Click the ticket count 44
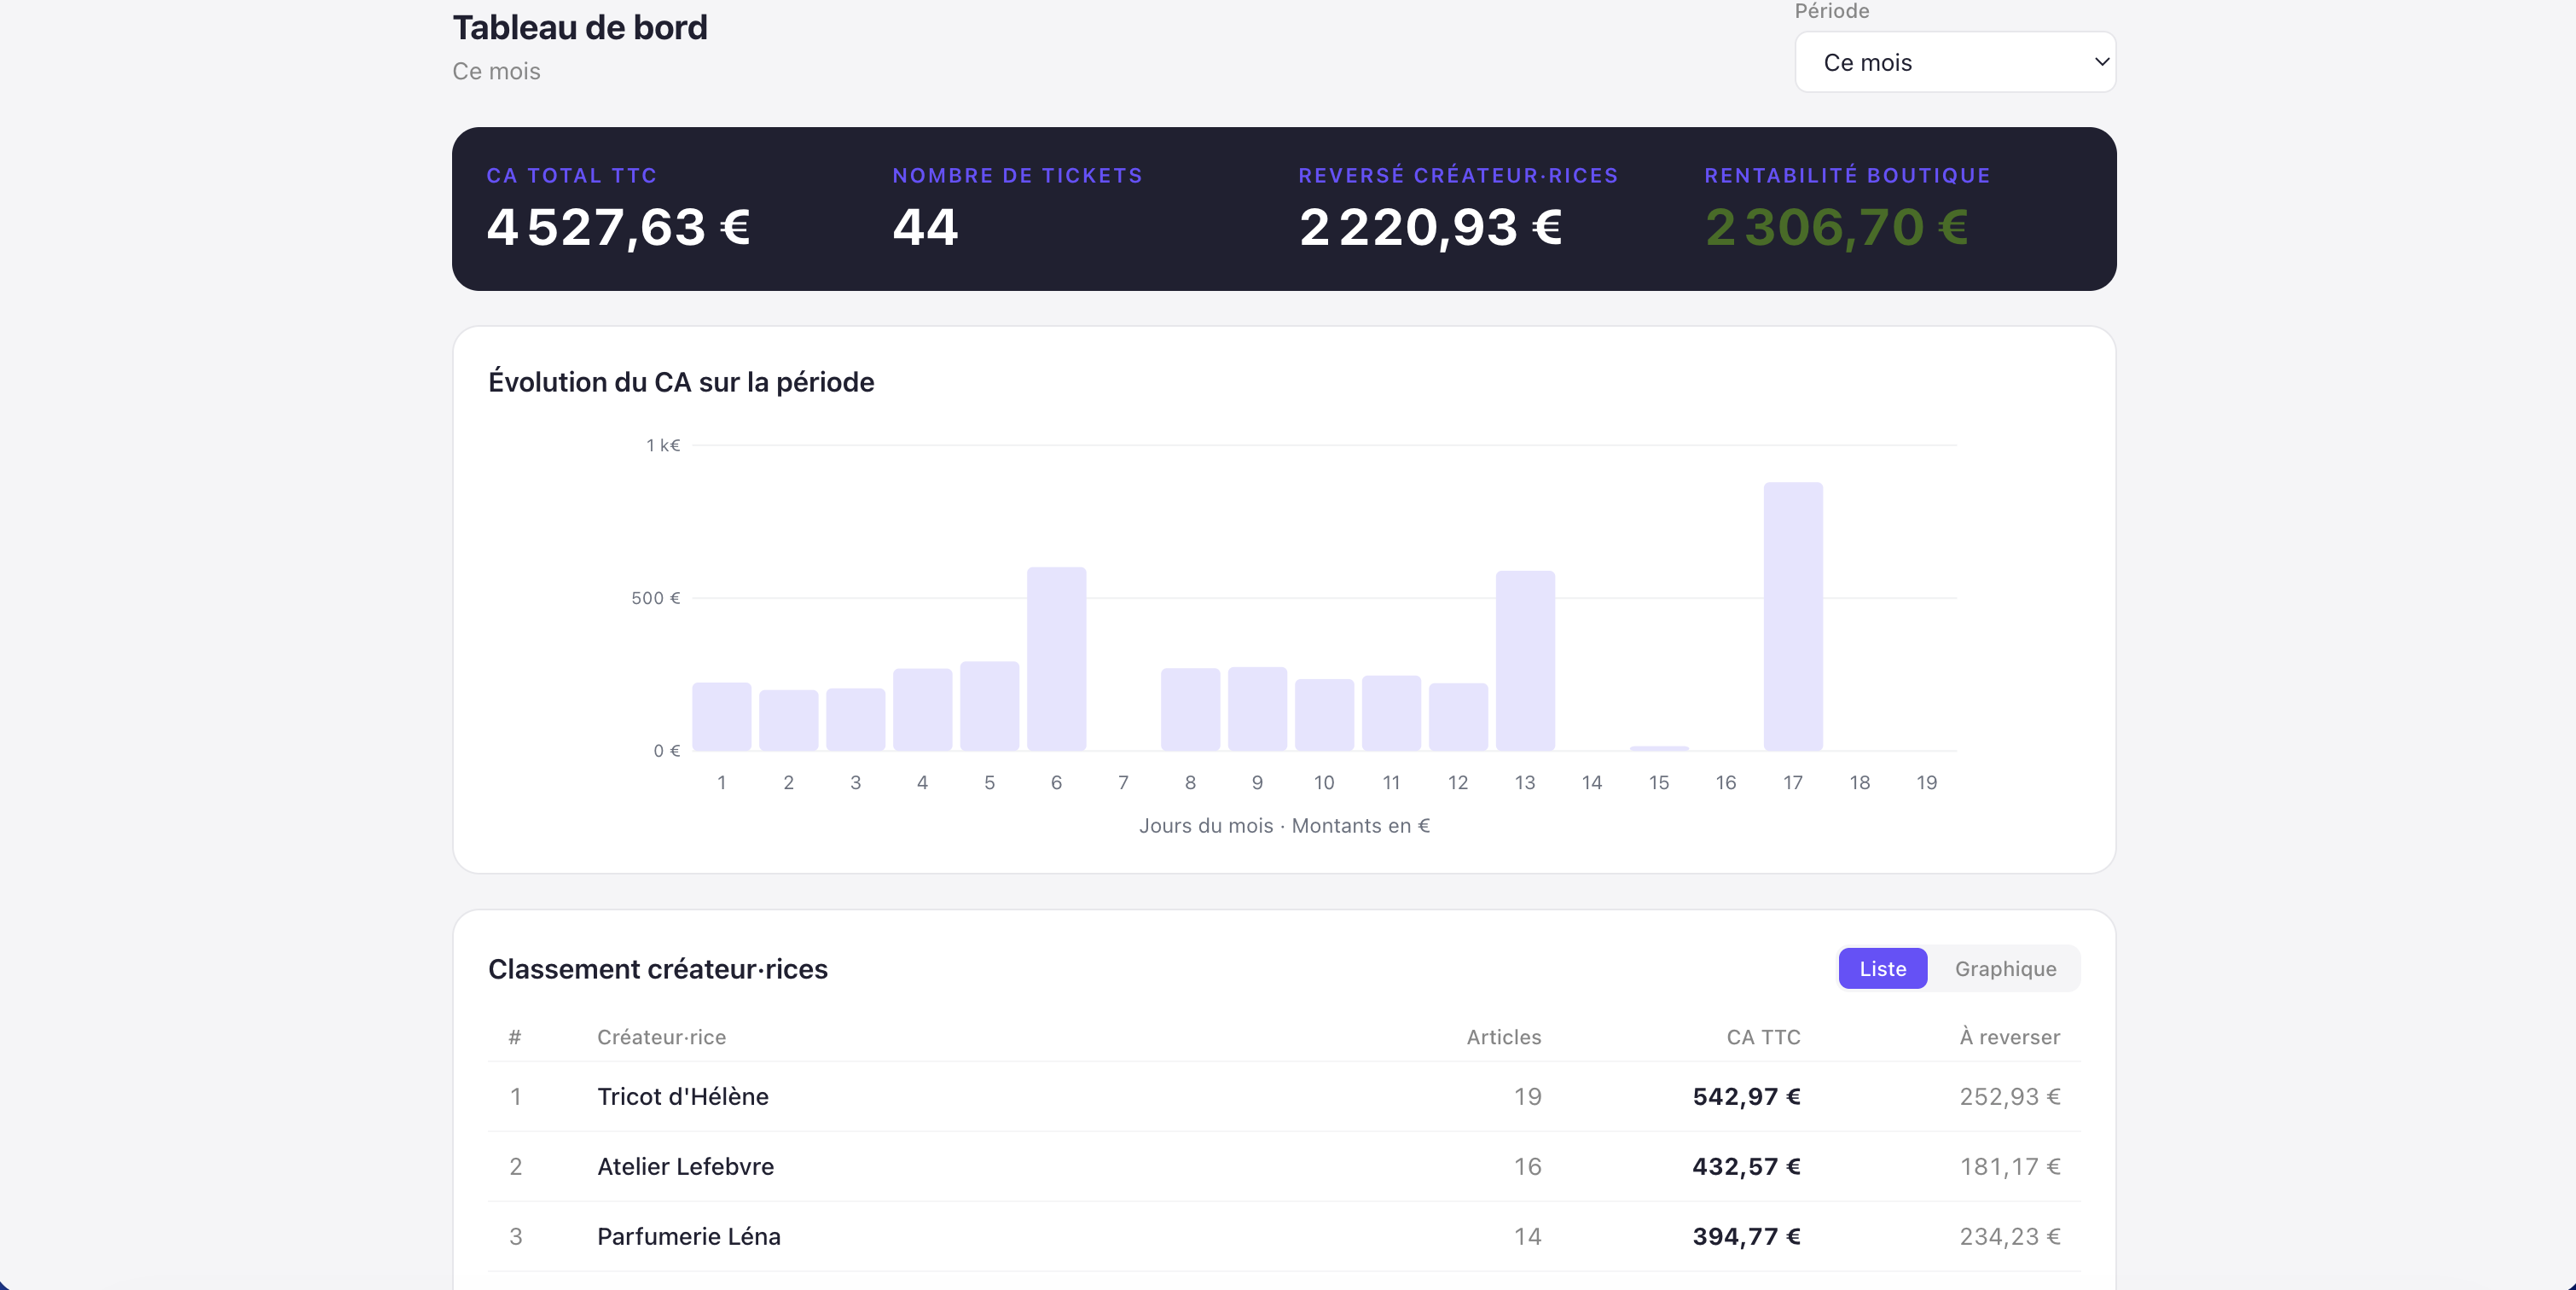The width and height of the screenshot is (2576, 1290). point(925,227)
